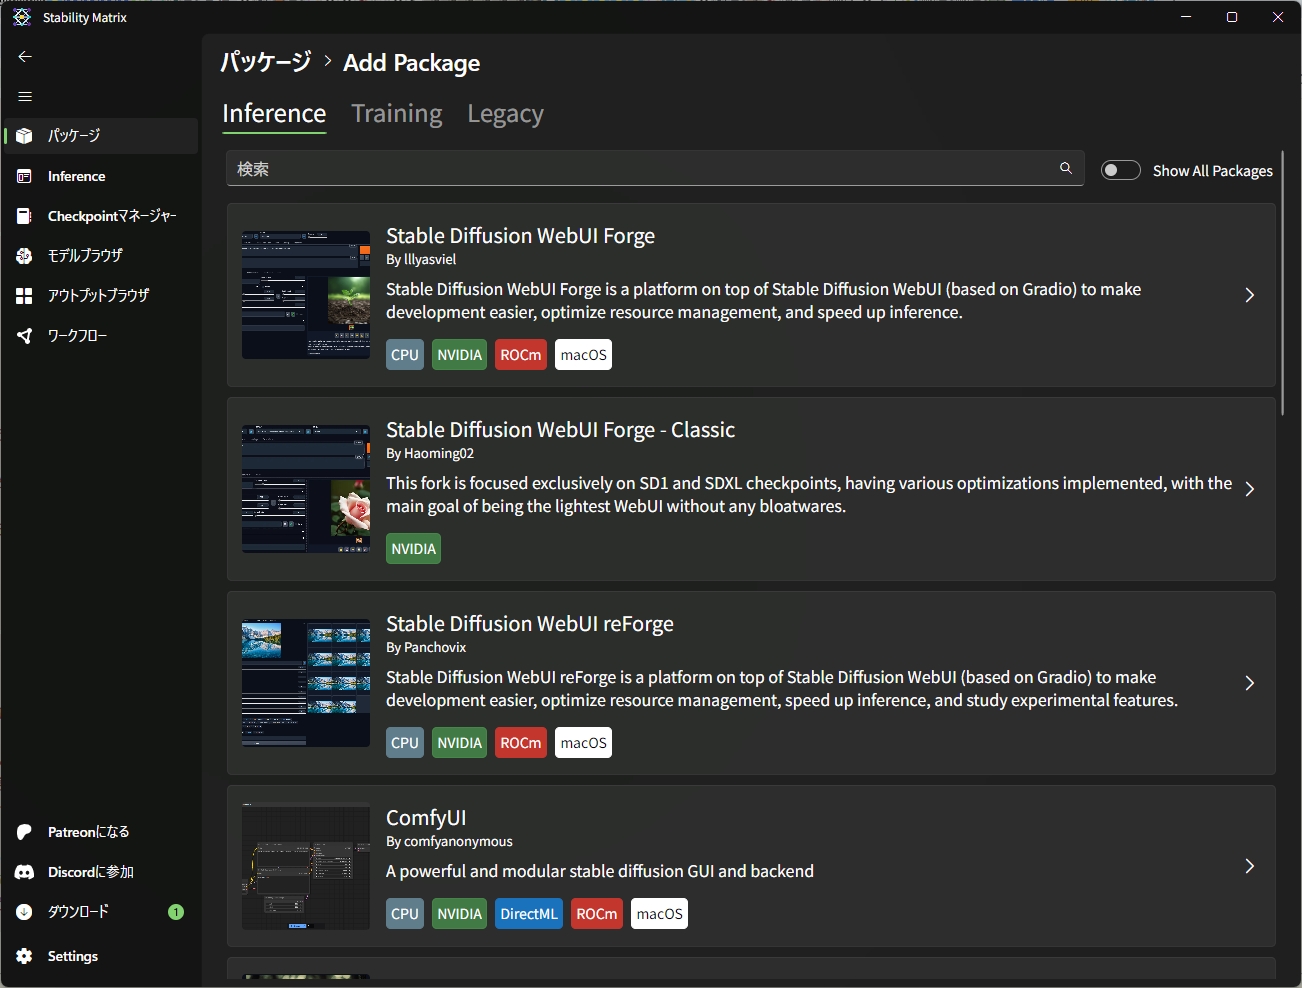Image resolution: width=1302 pixels, height=988 pixels.
Task: Click By Haoming02 author text
Action: tap(430, 454)
